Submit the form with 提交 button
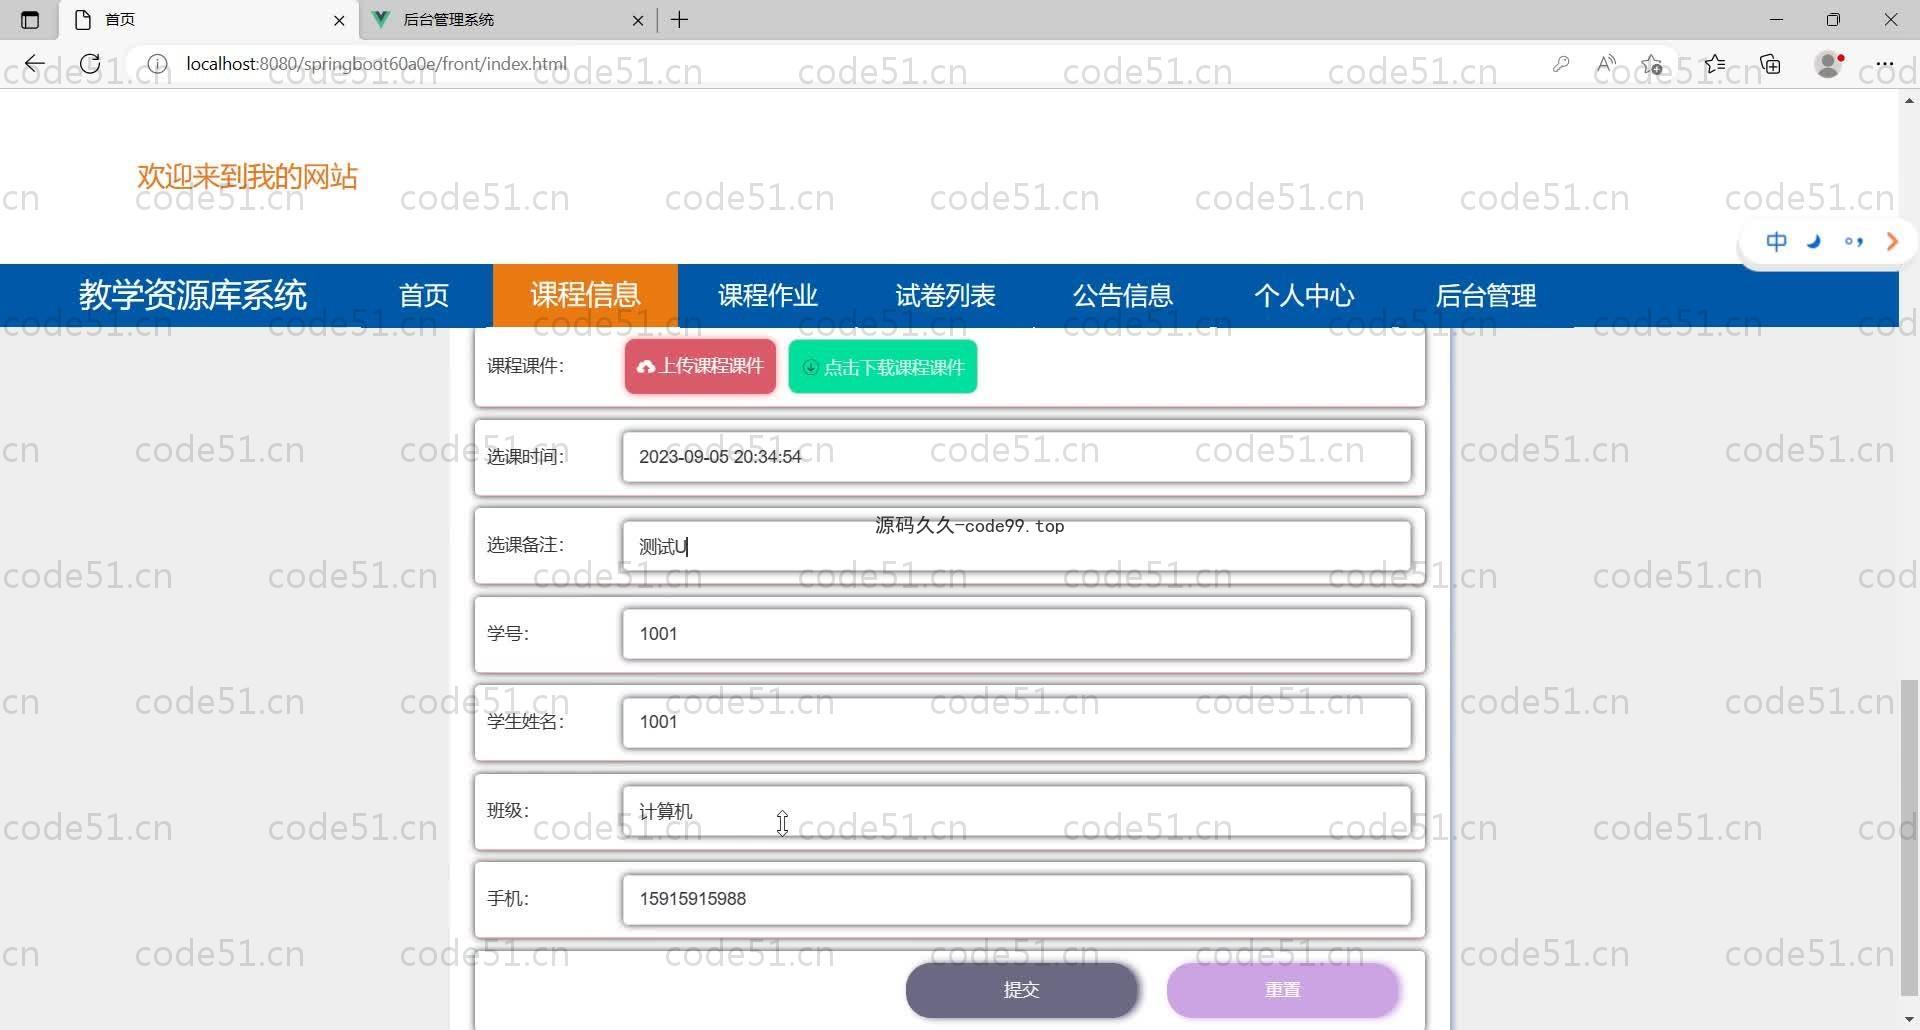This screenshot has height=1030, width=1920. pyautogui.click(x=1022, y=990)
